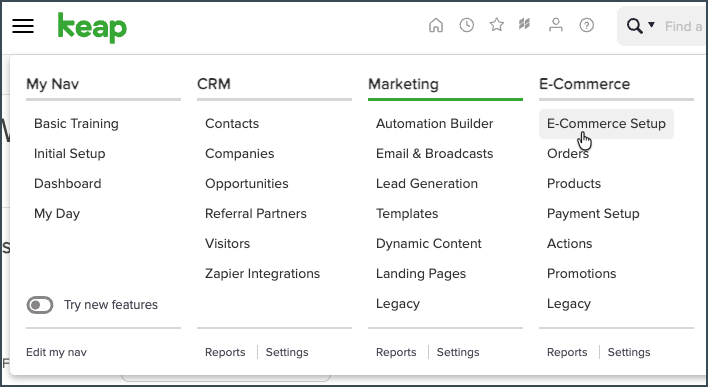
Task: Select Companies
Action: 240,154
